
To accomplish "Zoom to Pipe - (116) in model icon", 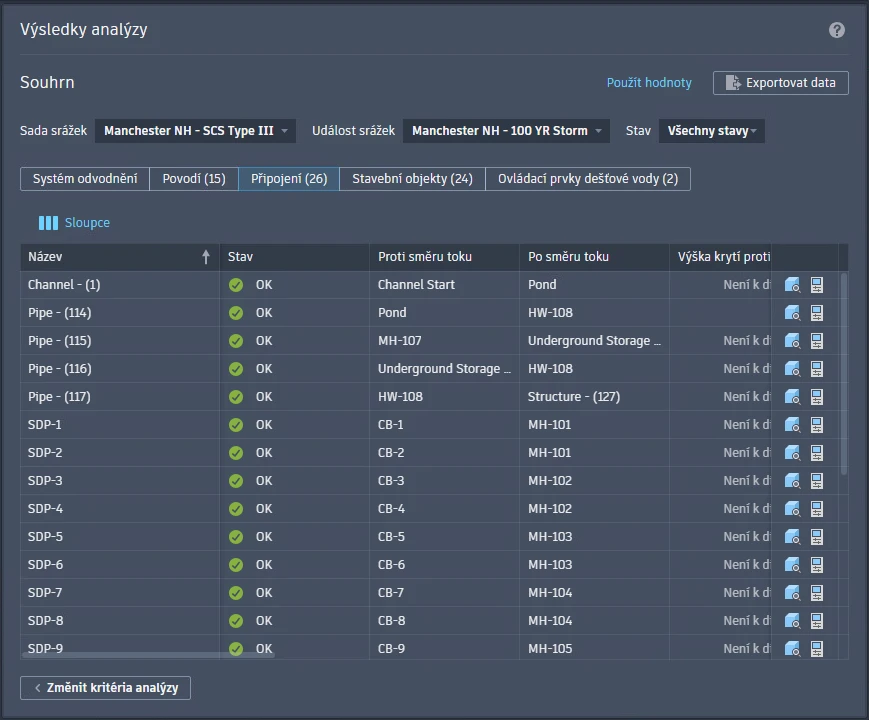I will (792, 369).
